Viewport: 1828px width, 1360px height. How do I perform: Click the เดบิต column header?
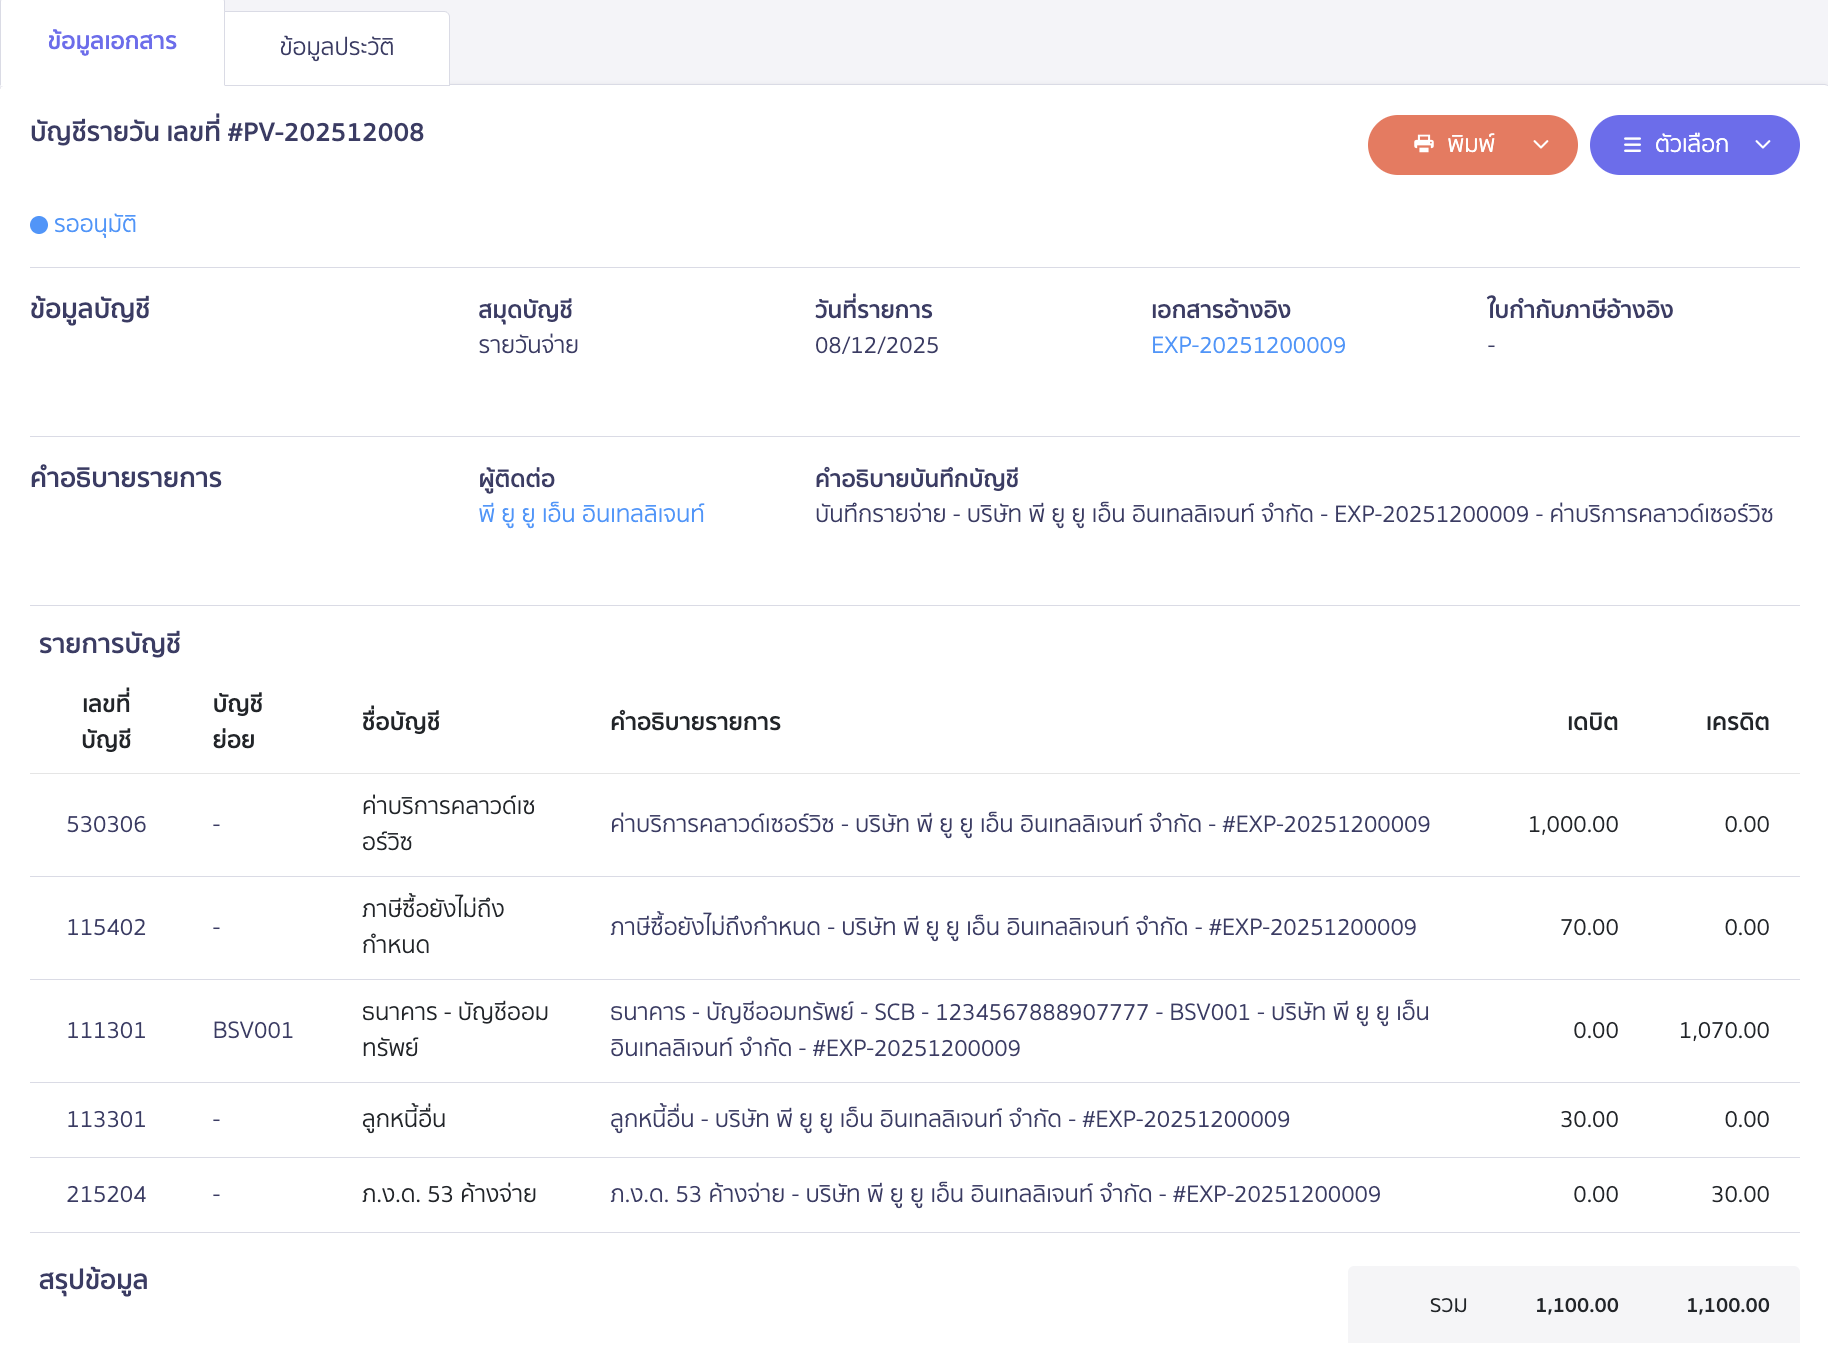coord(1592,722)
